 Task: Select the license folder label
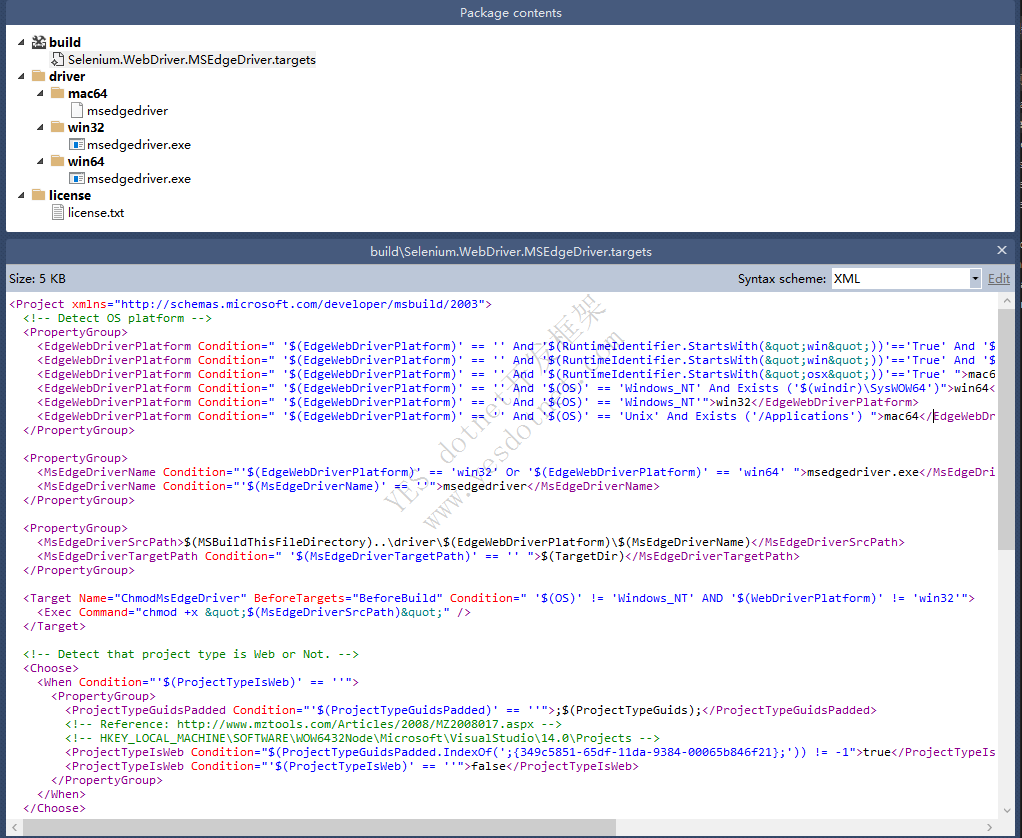70,195
